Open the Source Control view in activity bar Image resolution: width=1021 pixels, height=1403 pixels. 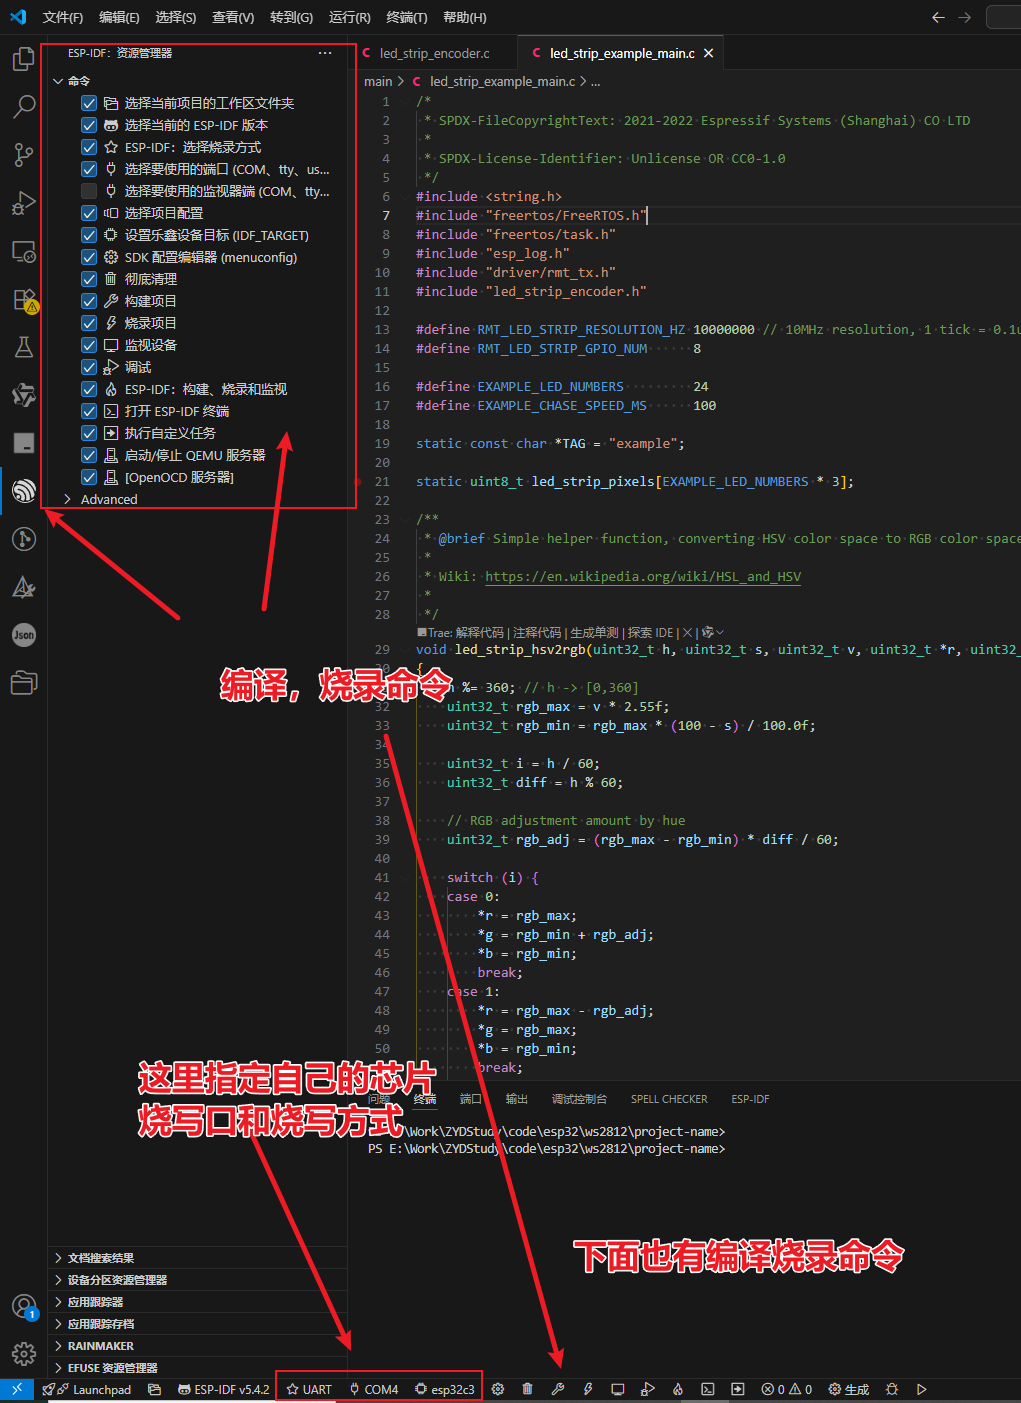(24, 154)
